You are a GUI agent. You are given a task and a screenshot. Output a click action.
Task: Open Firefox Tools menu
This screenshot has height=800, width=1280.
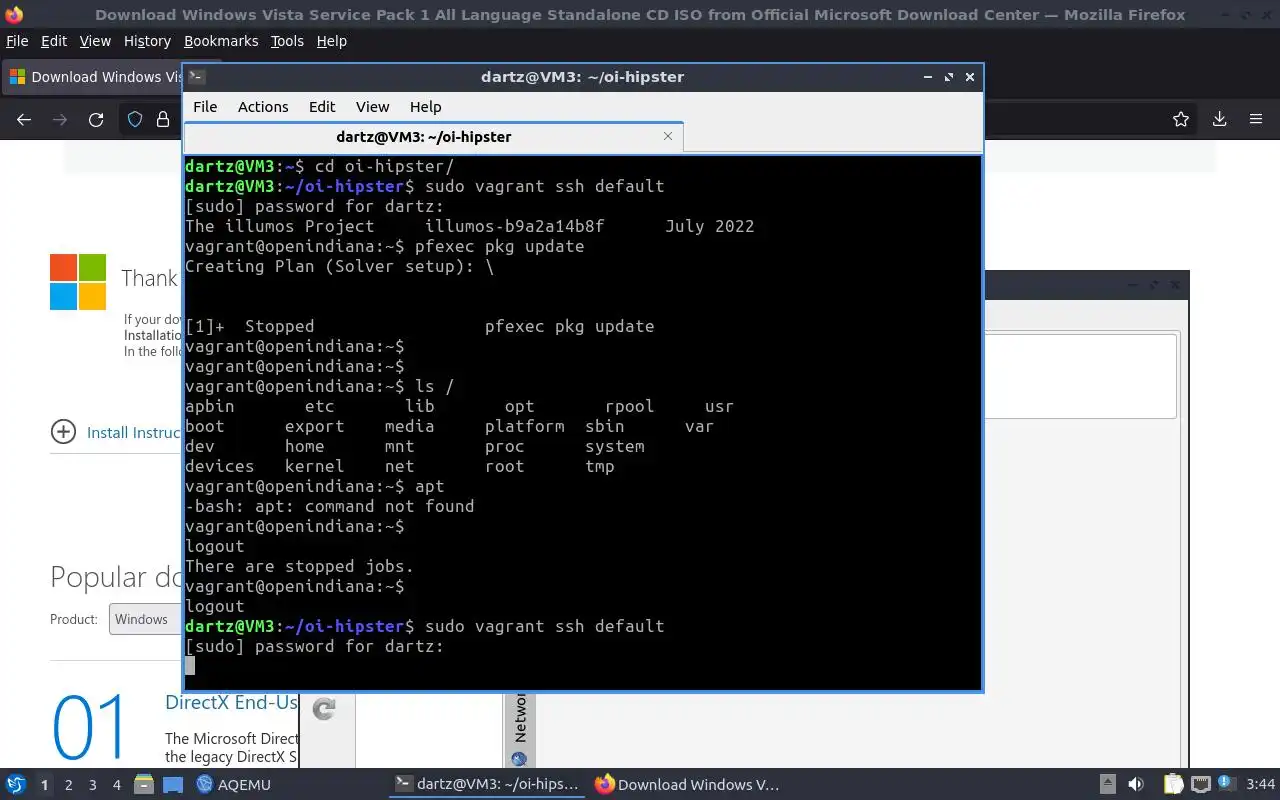point(287,40)
